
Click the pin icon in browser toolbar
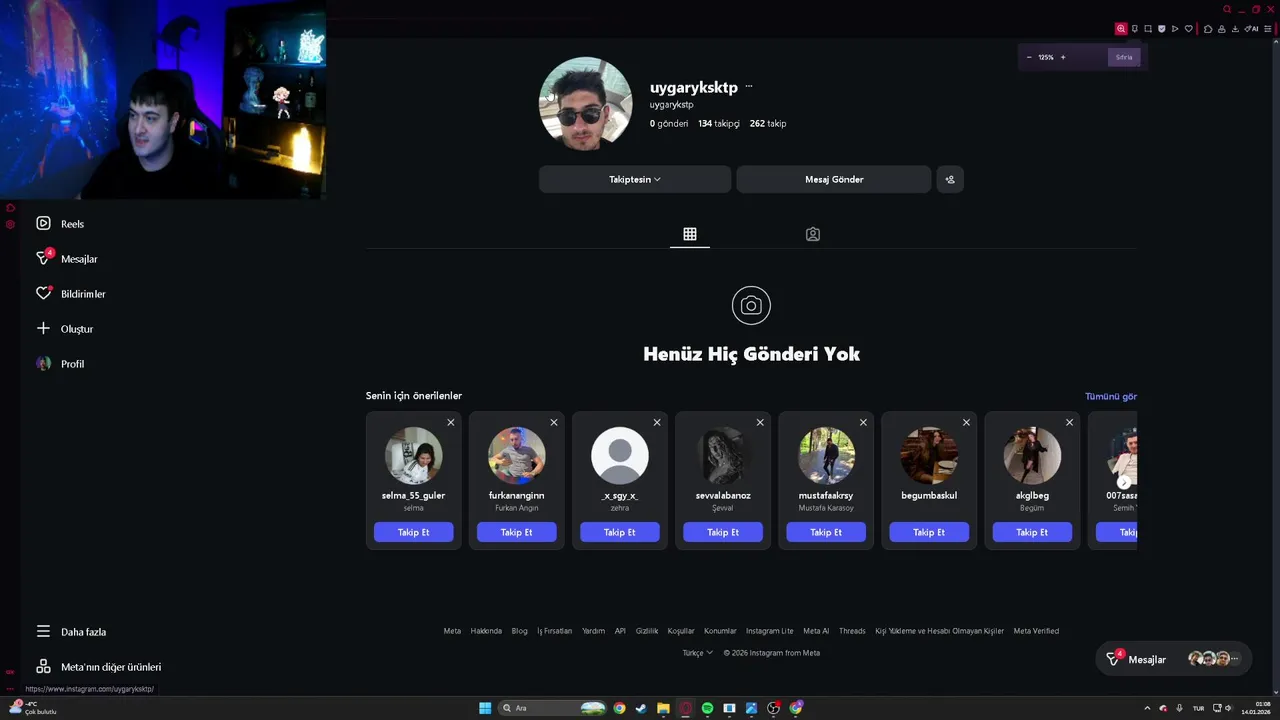[x=1135, y=29]
